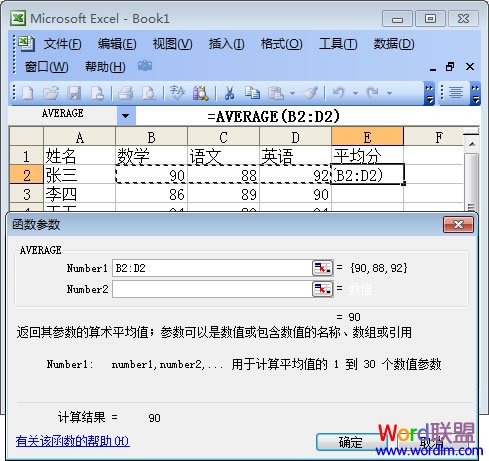Expand the standard toolbar options chevron
Image resolution: width=489 pixels, height=461 pixels.
pos(429,93)
